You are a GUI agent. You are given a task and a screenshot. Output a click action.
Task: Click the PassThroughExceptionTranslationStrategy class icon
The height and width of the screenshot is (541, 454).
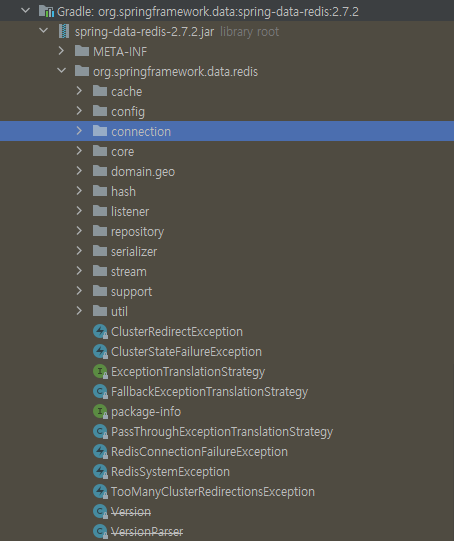[x=100, y=432]
